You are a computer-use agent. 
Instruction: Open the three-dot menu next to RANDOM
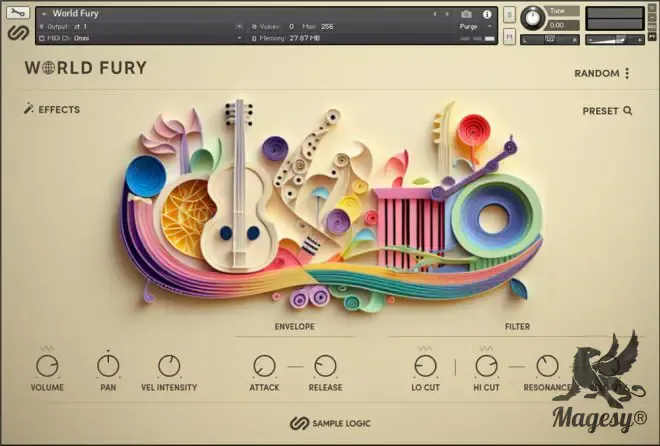(627, 73)
